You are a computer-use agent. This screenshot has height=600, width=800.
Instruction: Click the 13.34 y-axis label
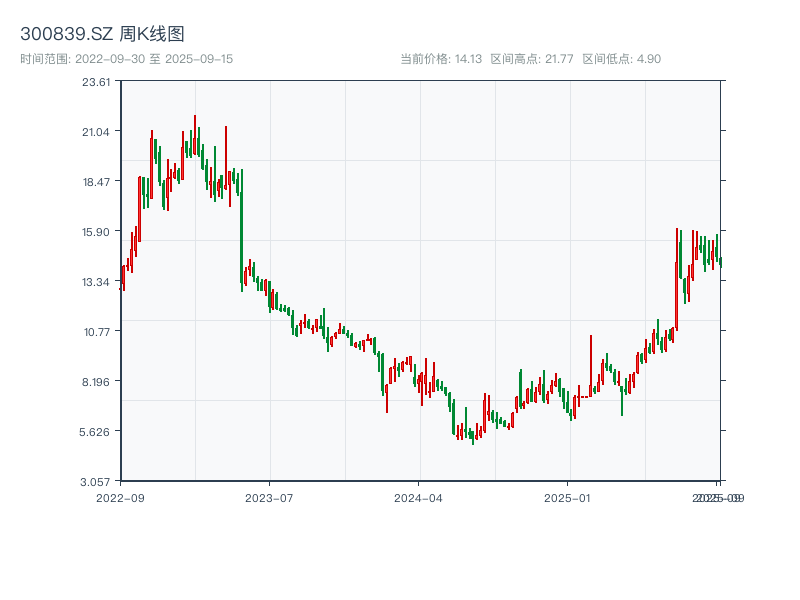click(96, 282)
